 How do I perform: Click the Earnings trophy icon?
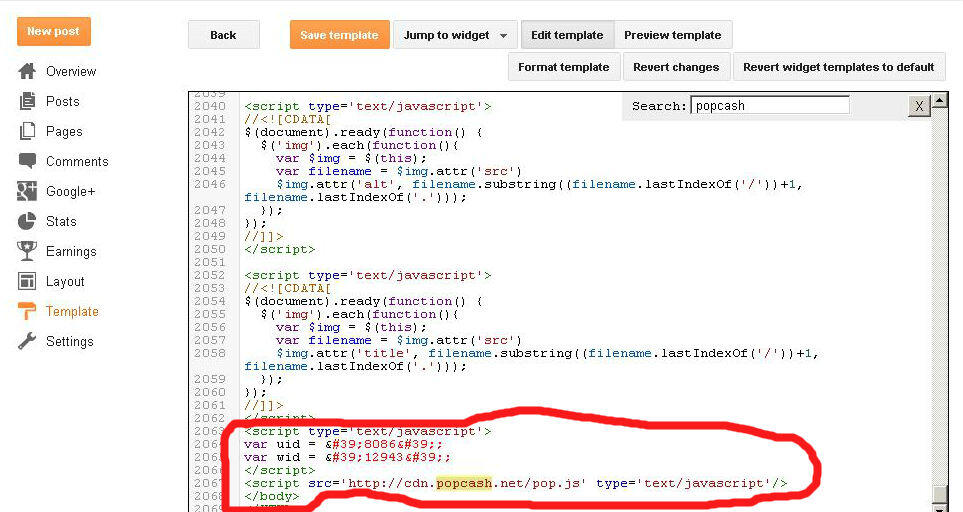click(x=27, y=251)
